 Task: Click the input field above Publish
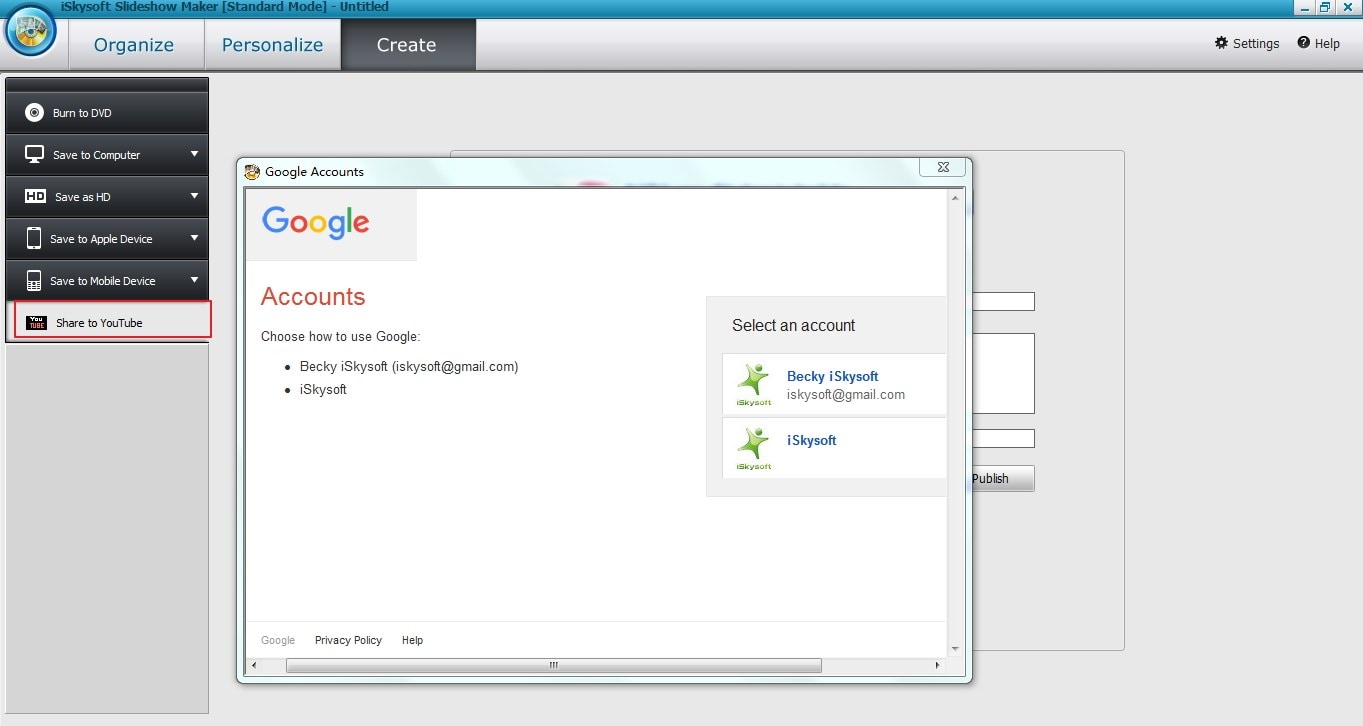click(x=1002, y=439)
